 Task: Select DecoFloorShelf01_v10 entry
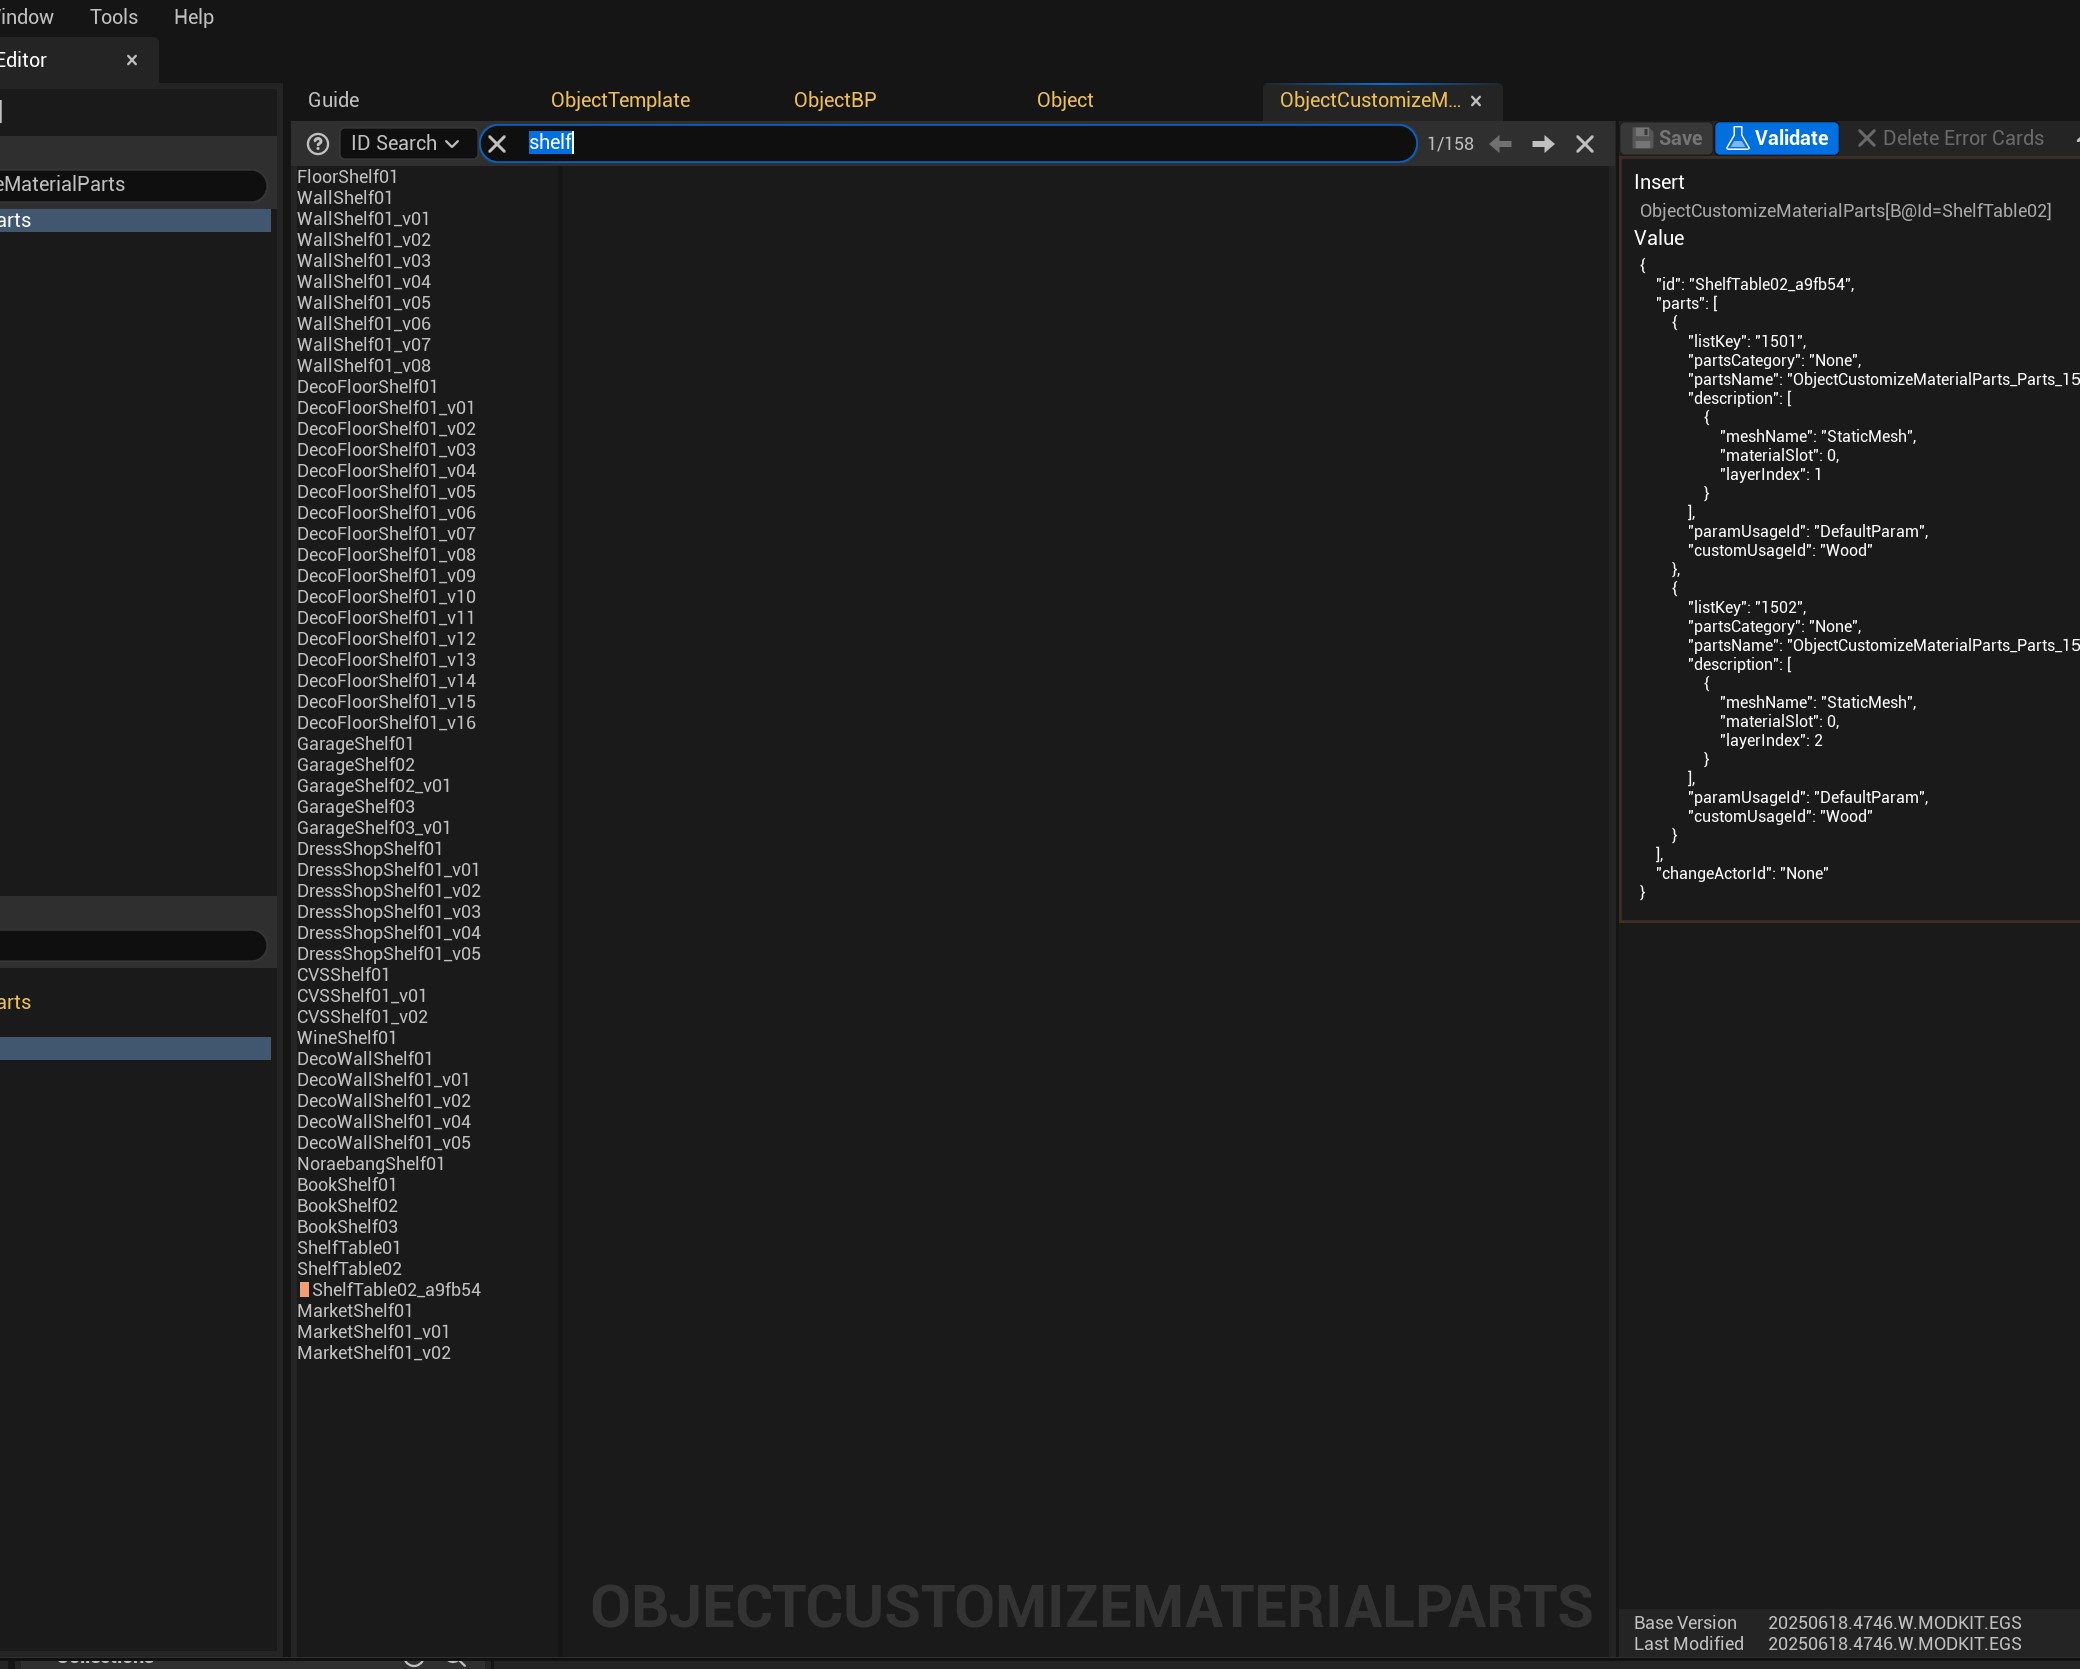click(x=386, y=597)
